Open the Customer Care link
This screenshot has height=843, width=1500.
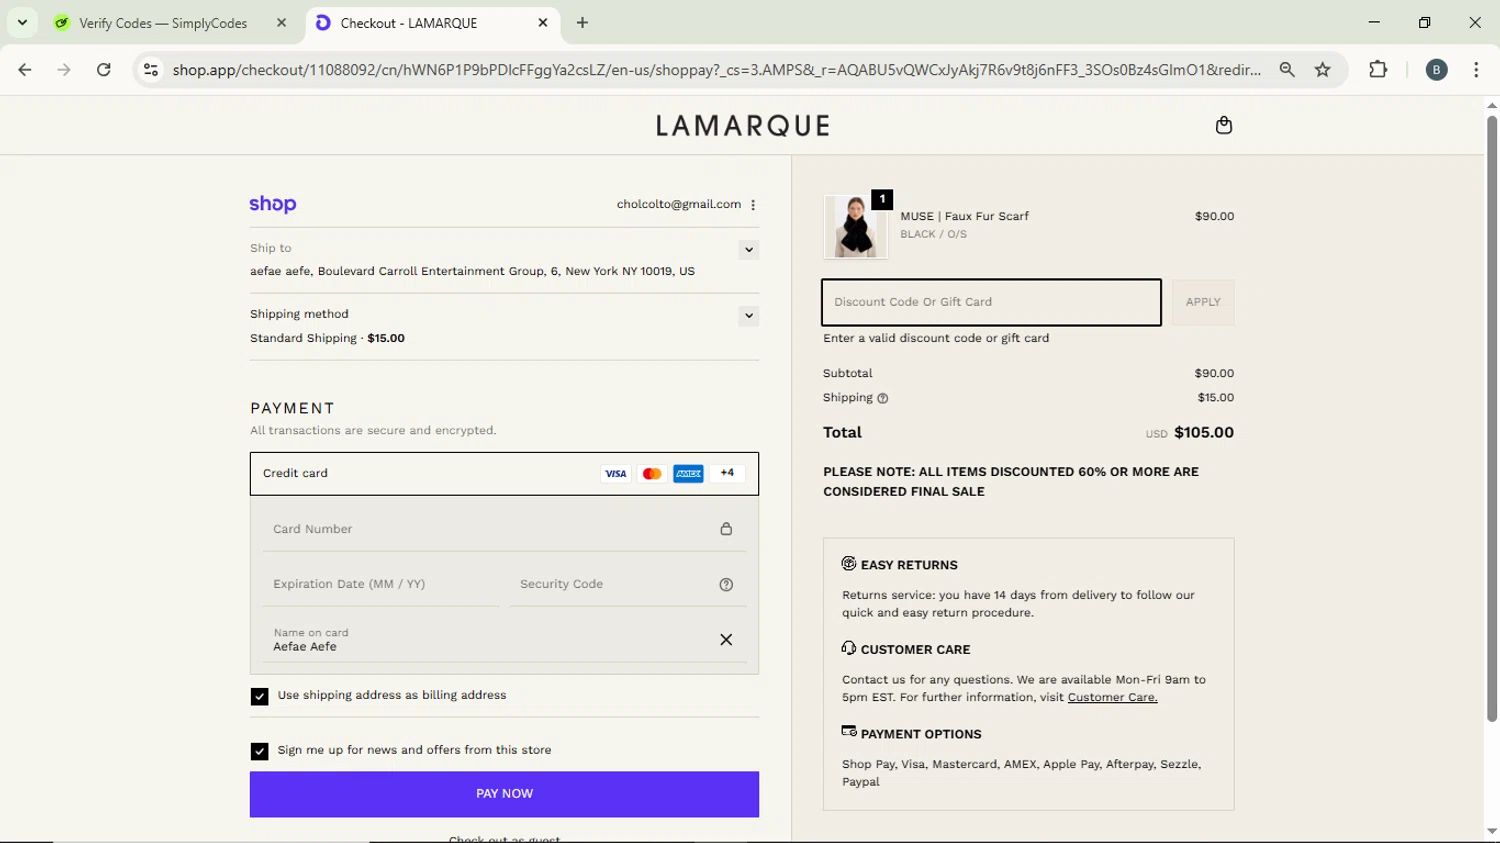1112,697
